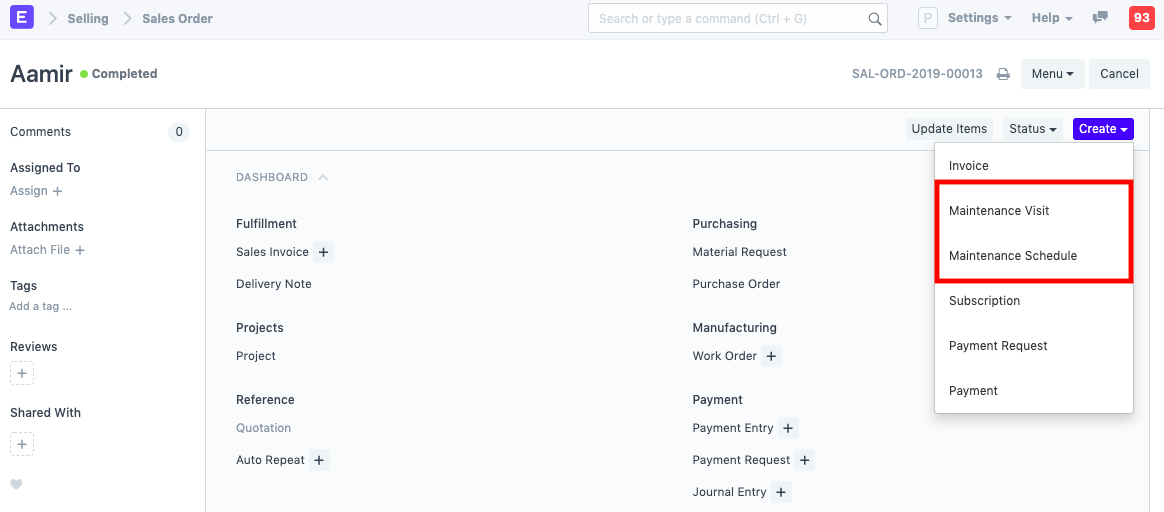
Task: Click the print icon next to order number
Action: 1003,74
